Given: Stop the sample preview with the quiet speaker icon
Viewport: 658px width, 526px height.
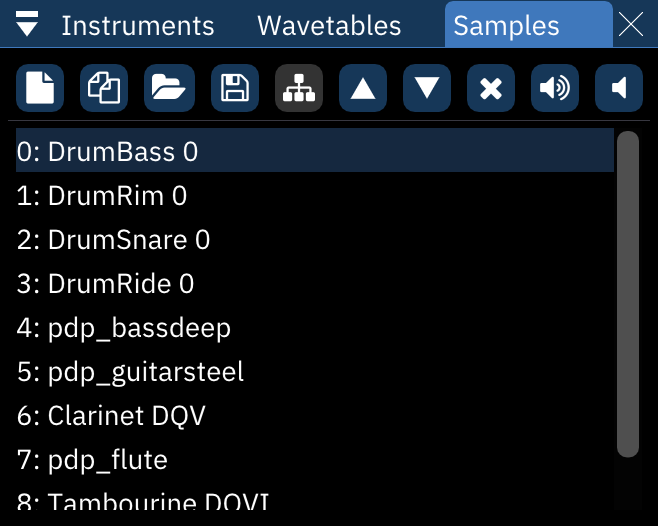Looking at the screenshot, I should (619, 88).
